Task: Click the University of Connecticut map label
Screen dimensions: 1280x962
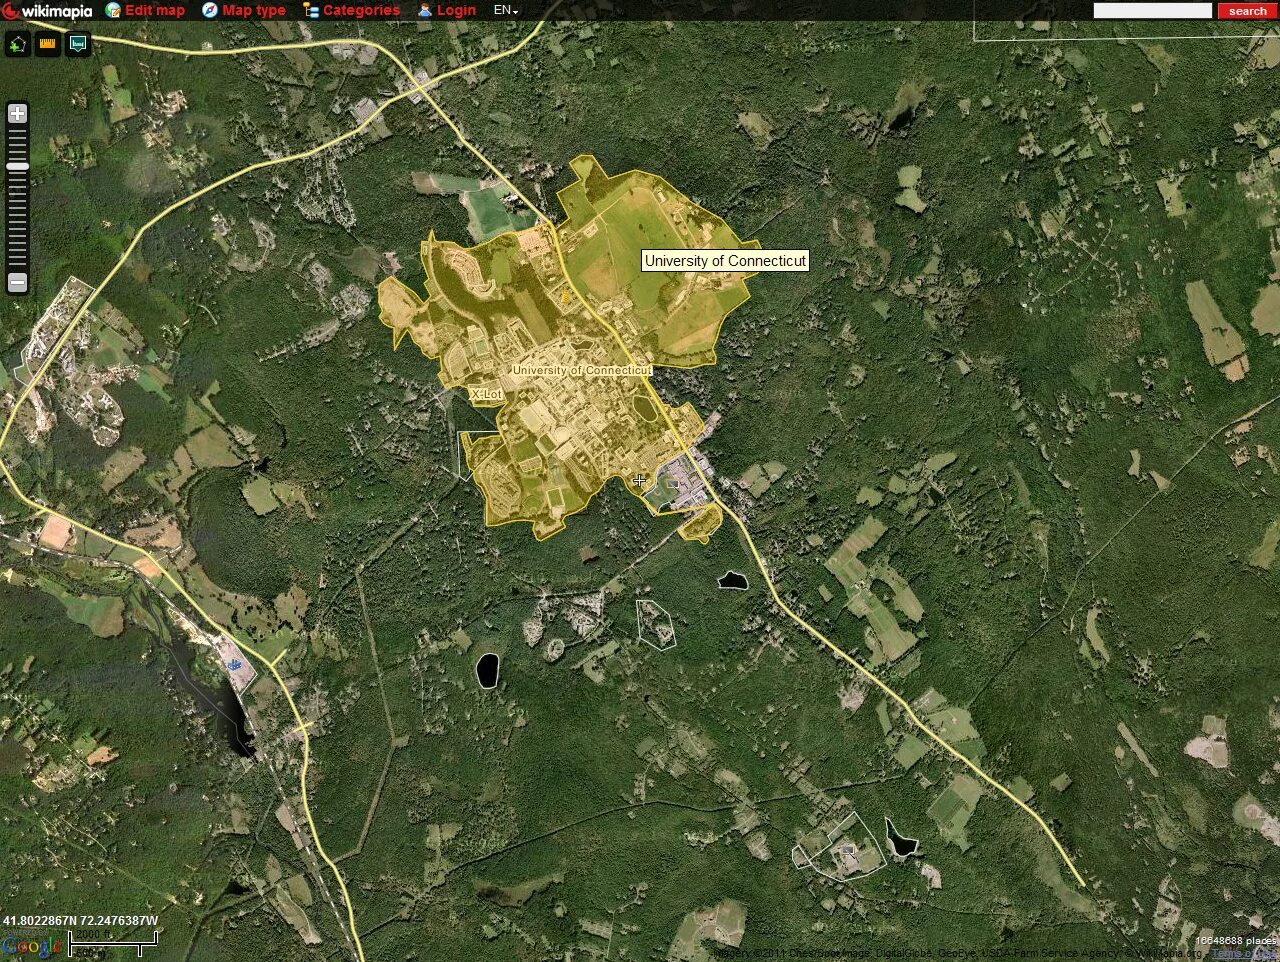Action: coord(582,370)
